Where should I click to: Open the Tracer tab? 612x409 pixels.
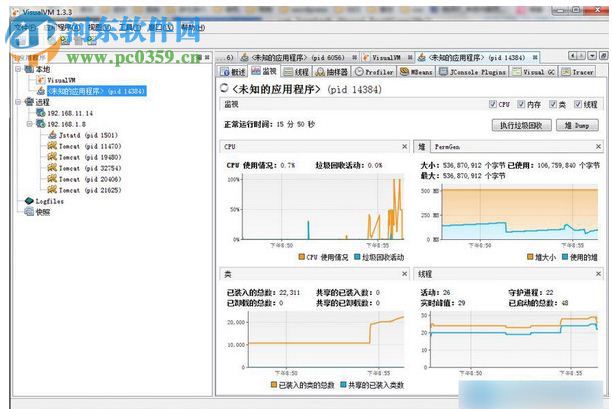pos(578,72)
